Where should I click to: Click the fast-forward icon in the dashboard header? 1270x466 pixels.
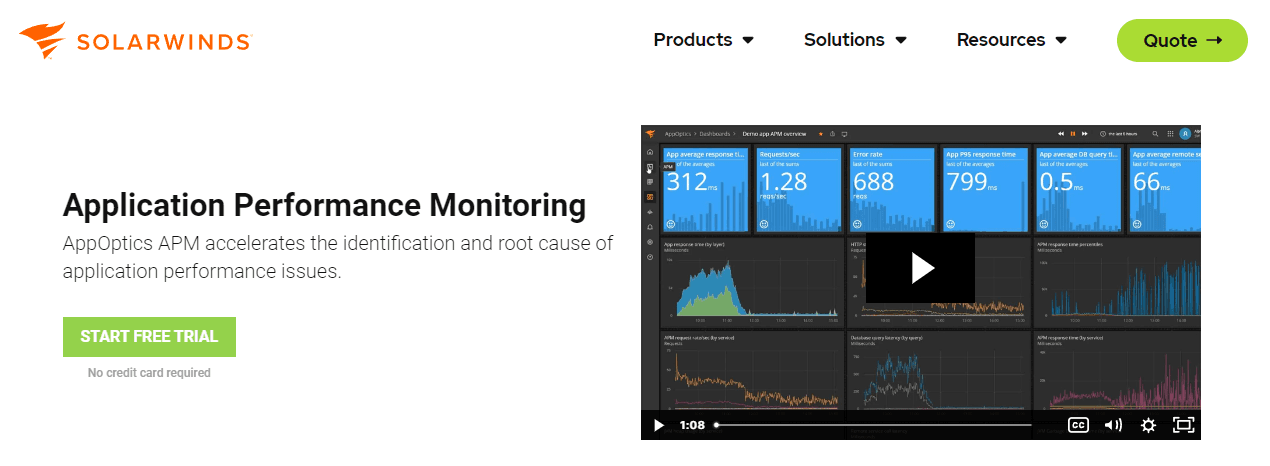pyautogui.click(x=1084, y=134)
